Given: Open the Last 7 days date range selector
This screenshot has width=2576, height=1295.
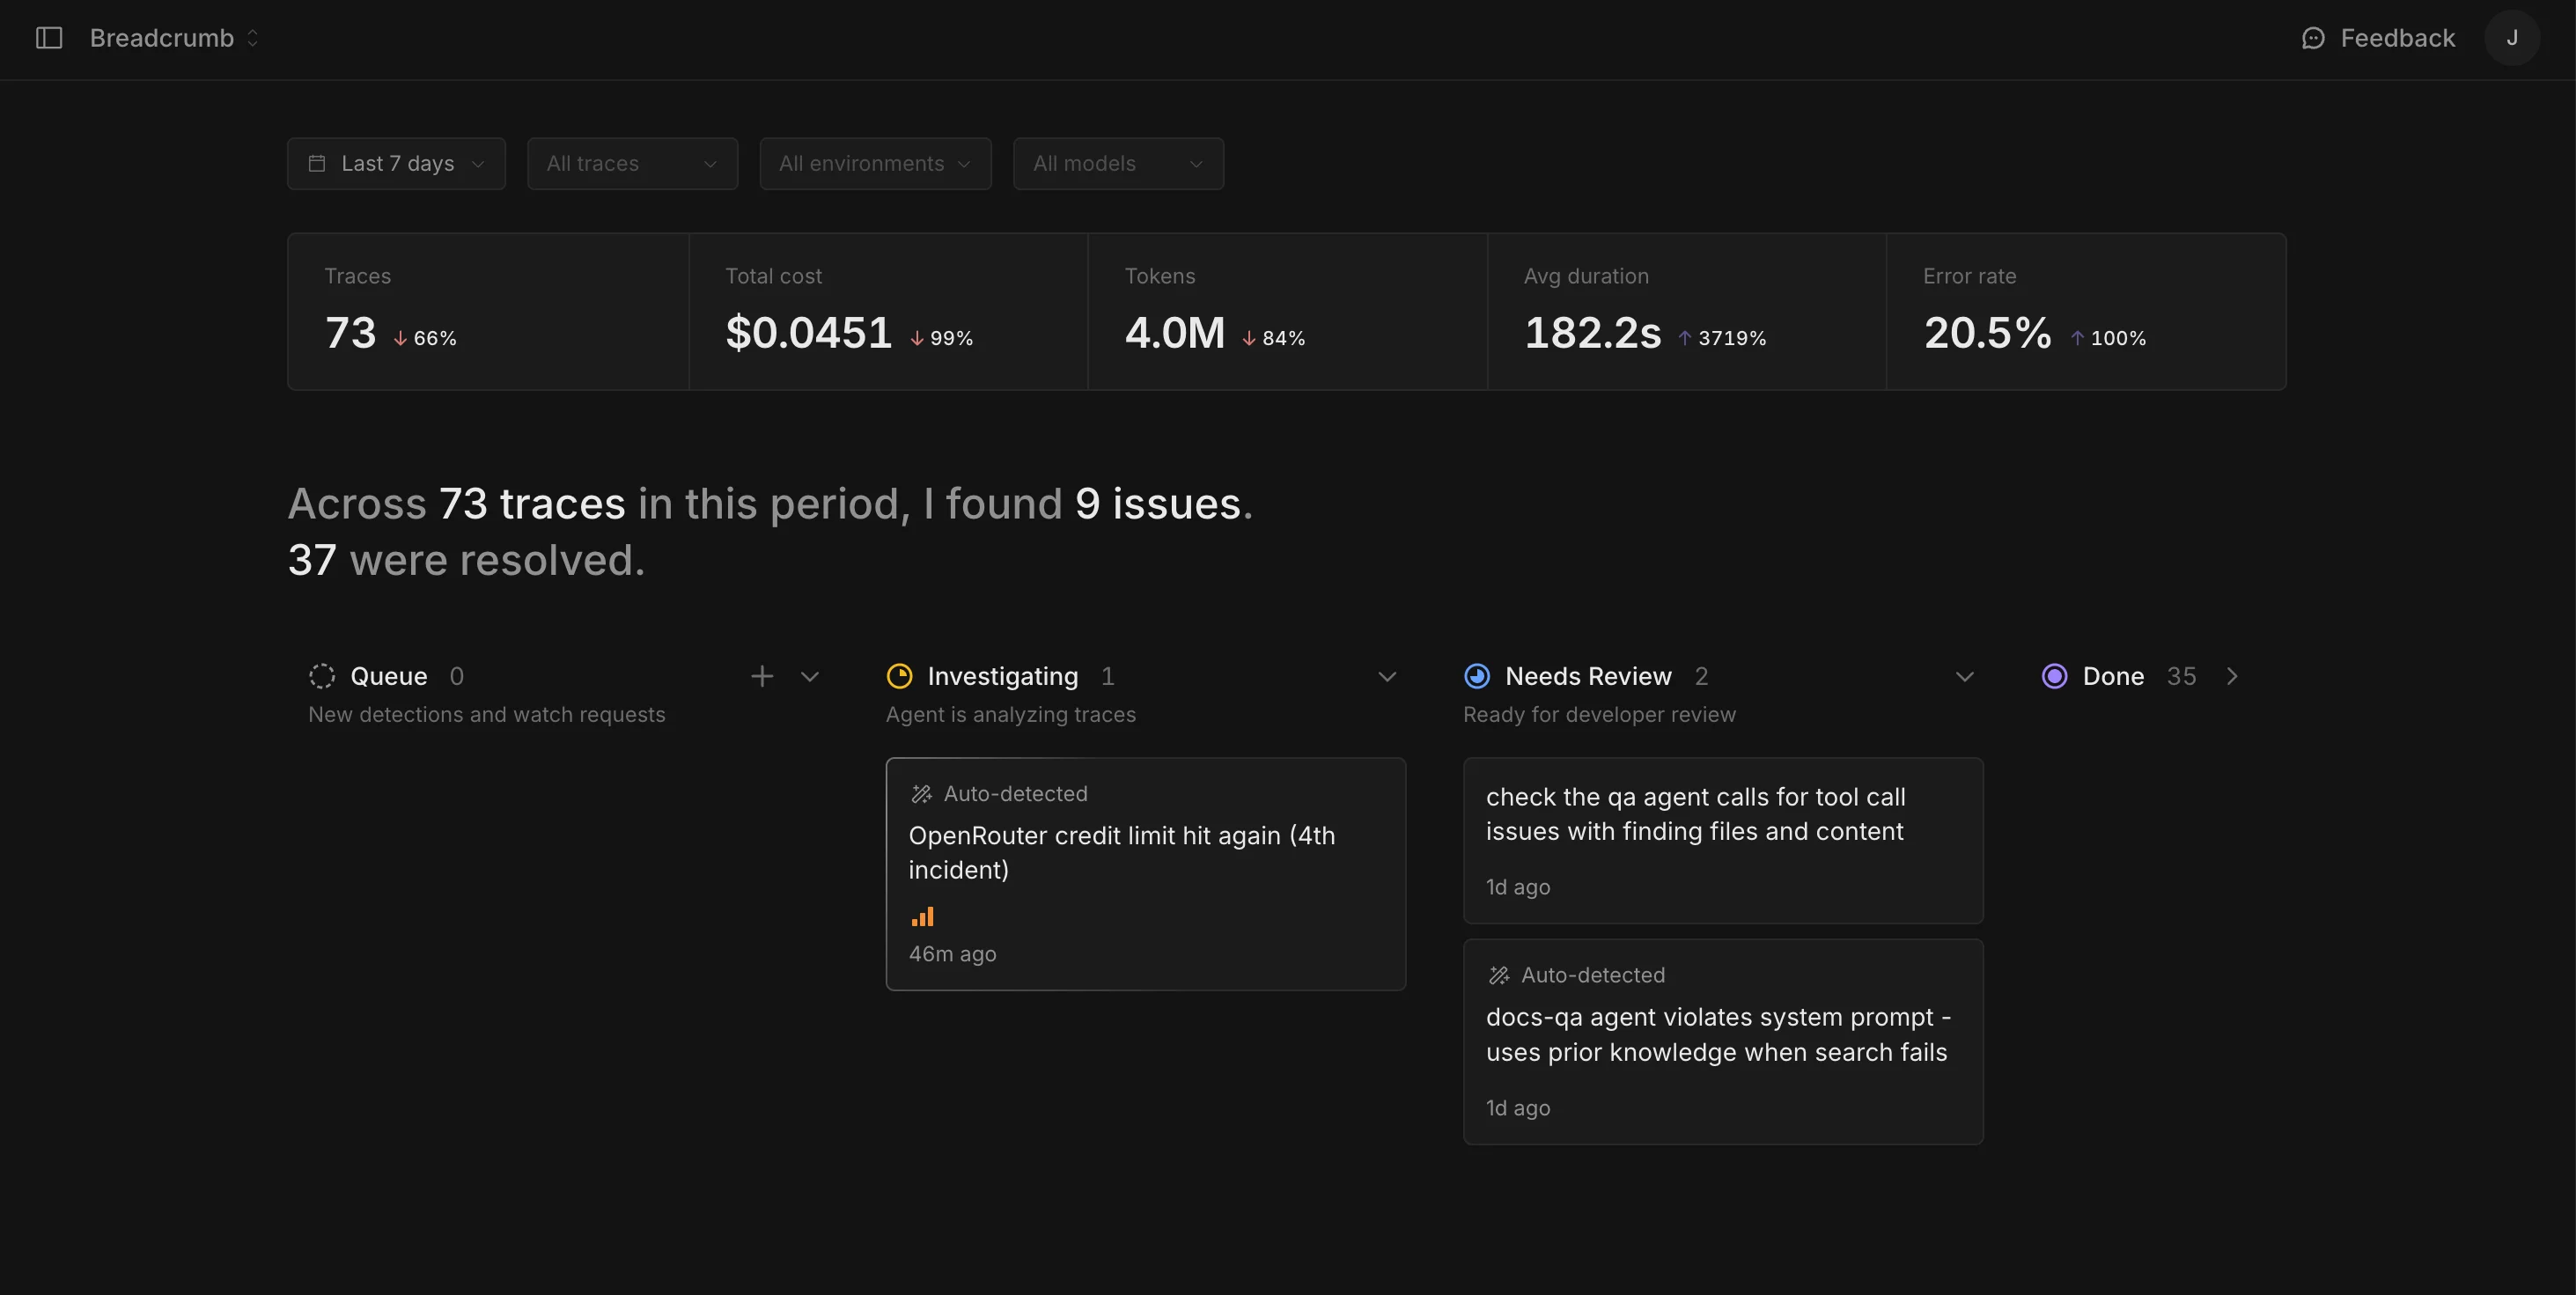Looking at the screenshot, I should (x=395, y=163).
